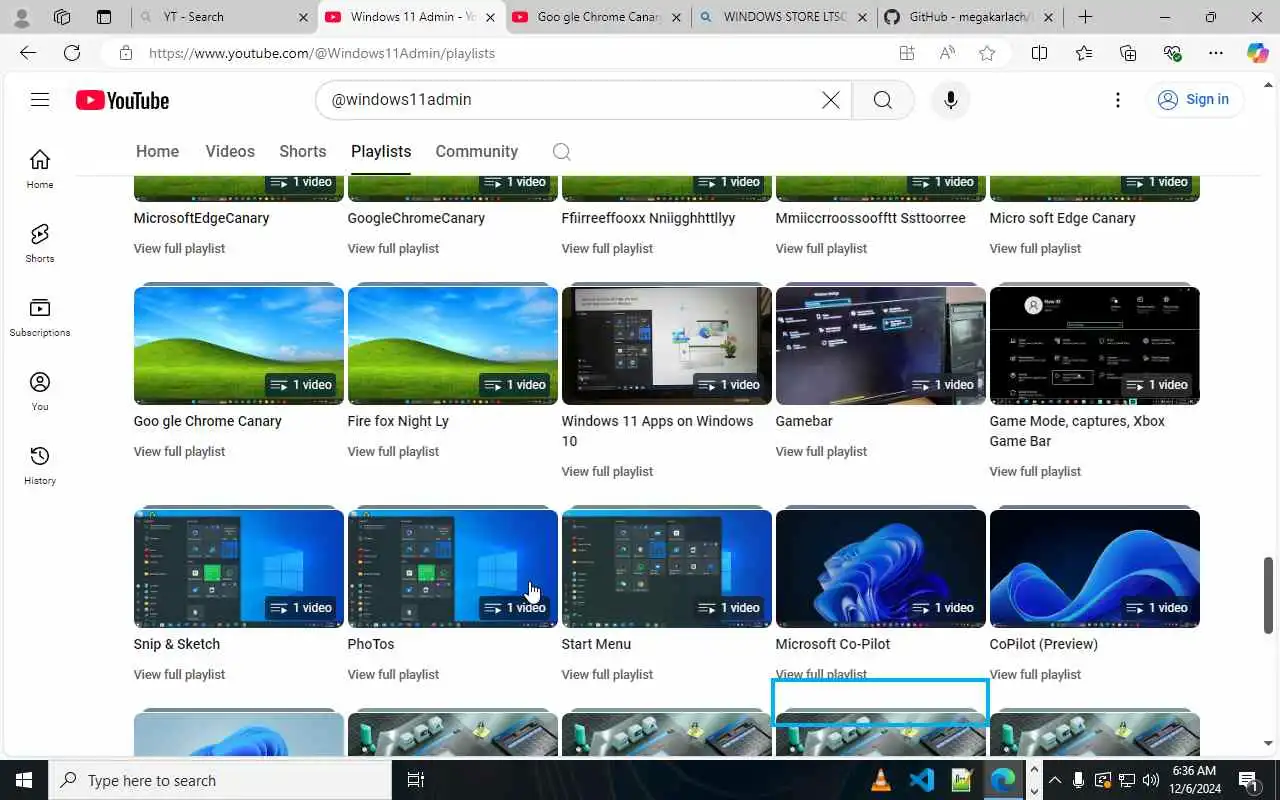Screen dimensions: 1280x800
Task: Open the Microsoft Co-Pilot playlist thumbnail
Action: pyautogui.click(x=881, y=569)
